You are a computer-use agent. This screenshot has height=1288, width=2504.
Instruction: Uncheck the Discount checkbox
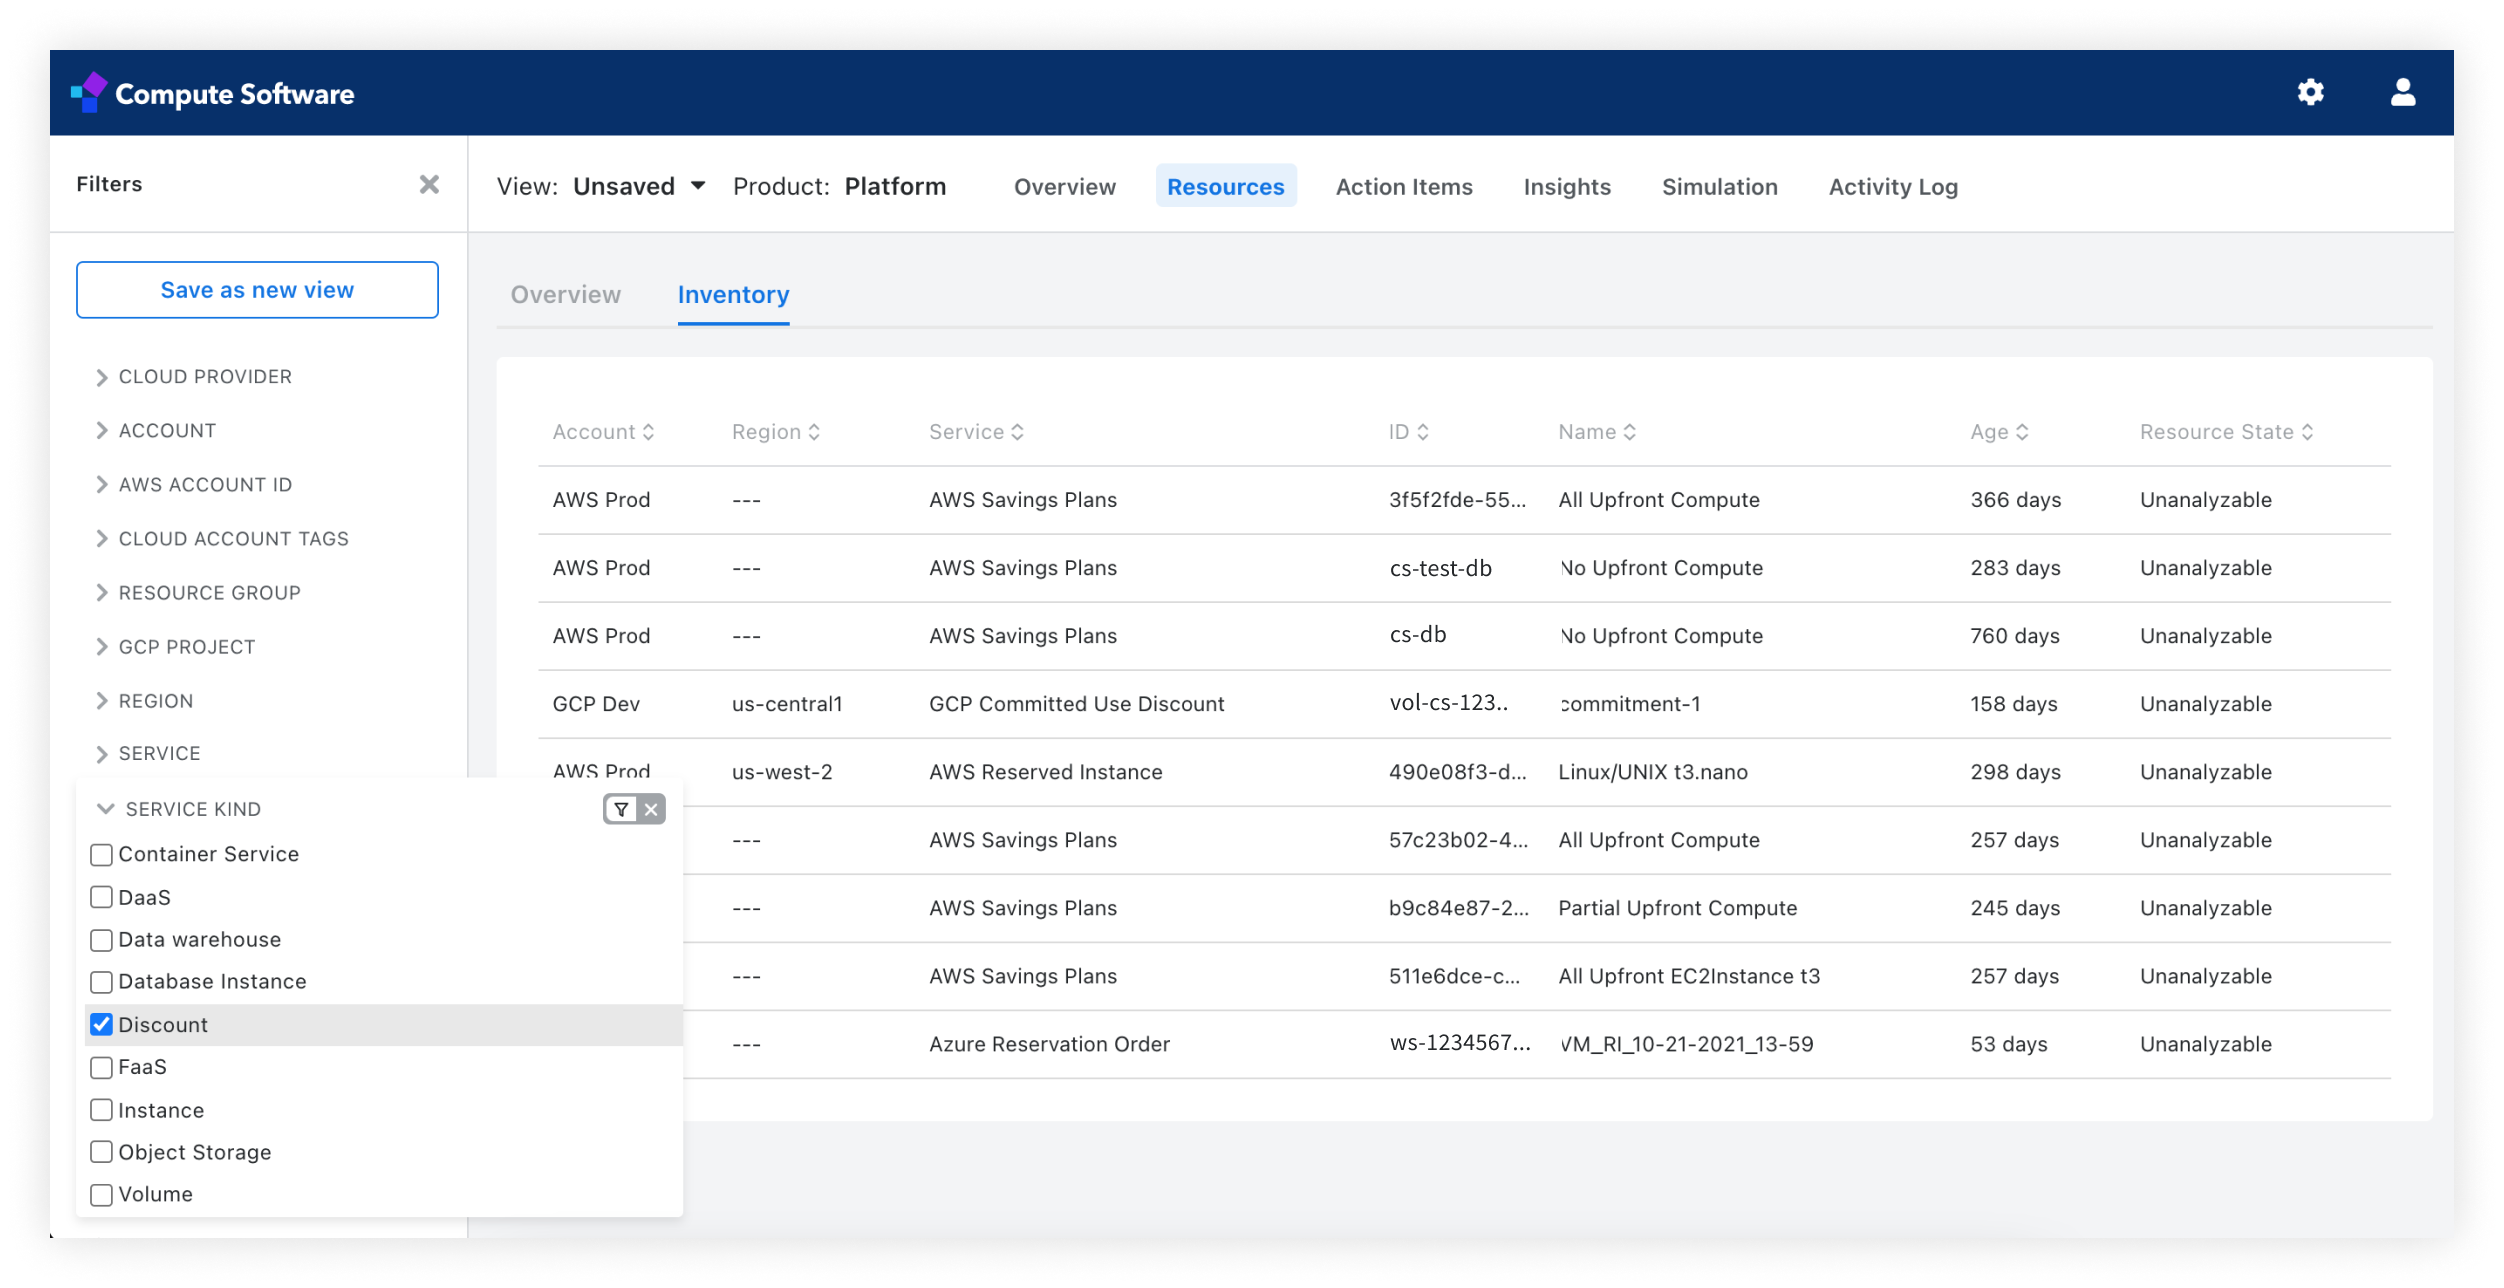pyautogui.click(x=101, y=1025)
